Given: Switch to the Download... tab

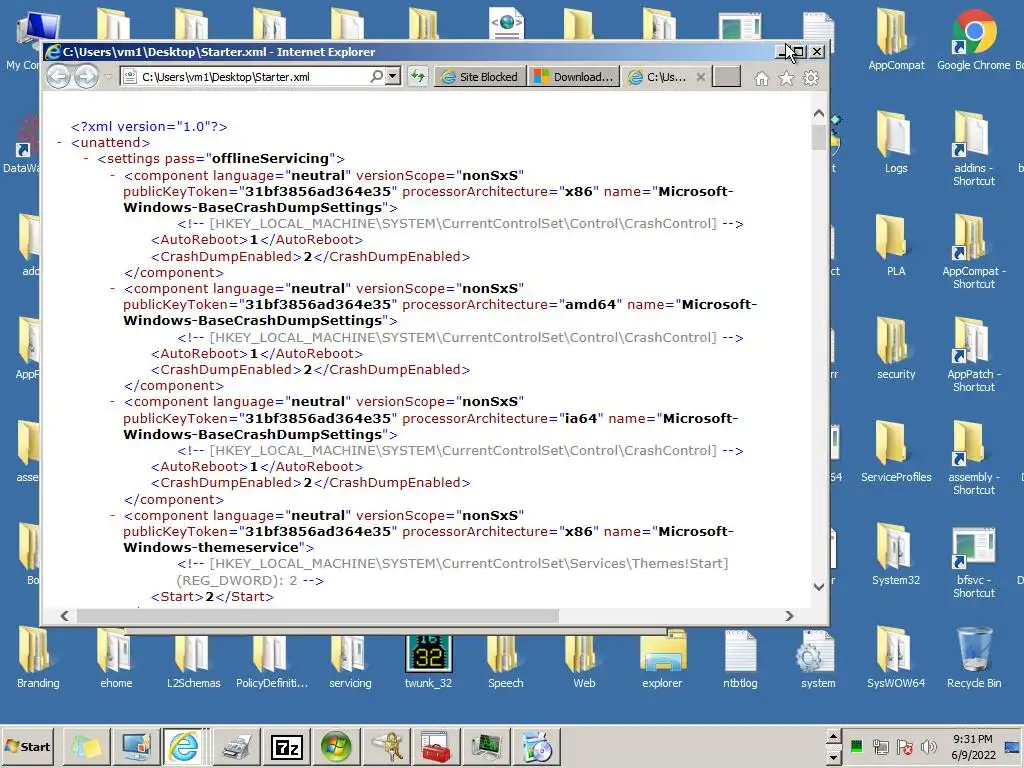Looking at the screenshot, I should click(574, 77).
